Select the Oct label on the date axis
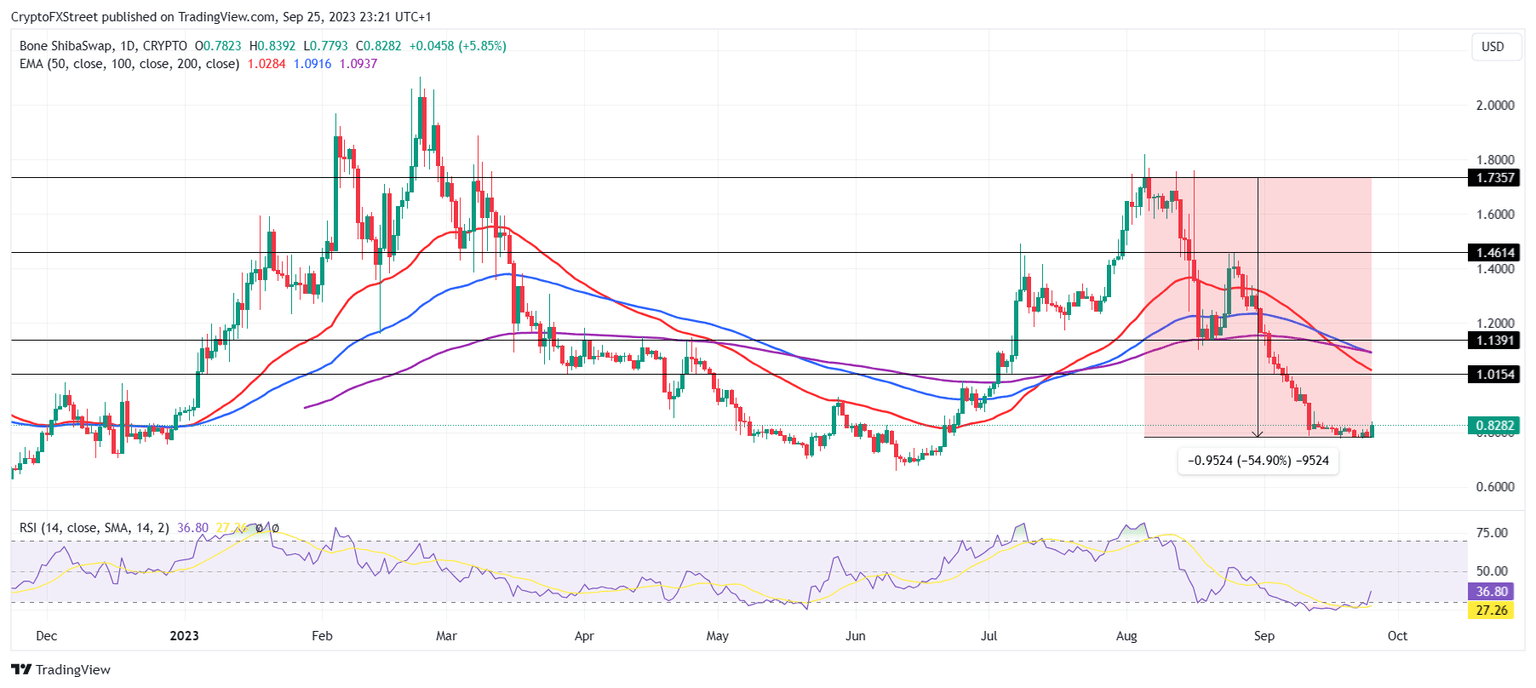 pyautogui.click(x=1396, y=635)
